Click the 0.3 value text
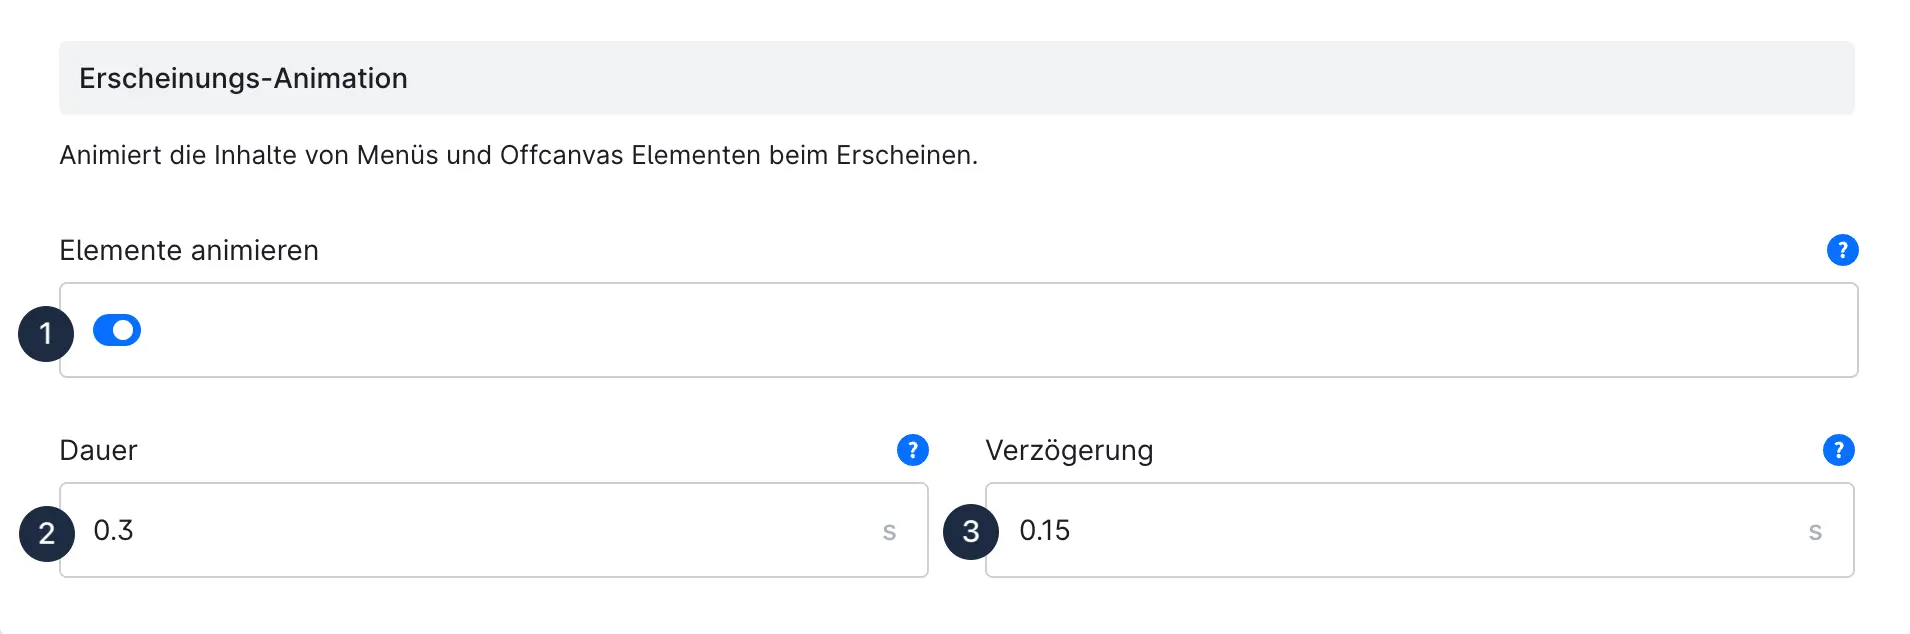The height and width of the screenshot is (634, 1910). (113, 530)
